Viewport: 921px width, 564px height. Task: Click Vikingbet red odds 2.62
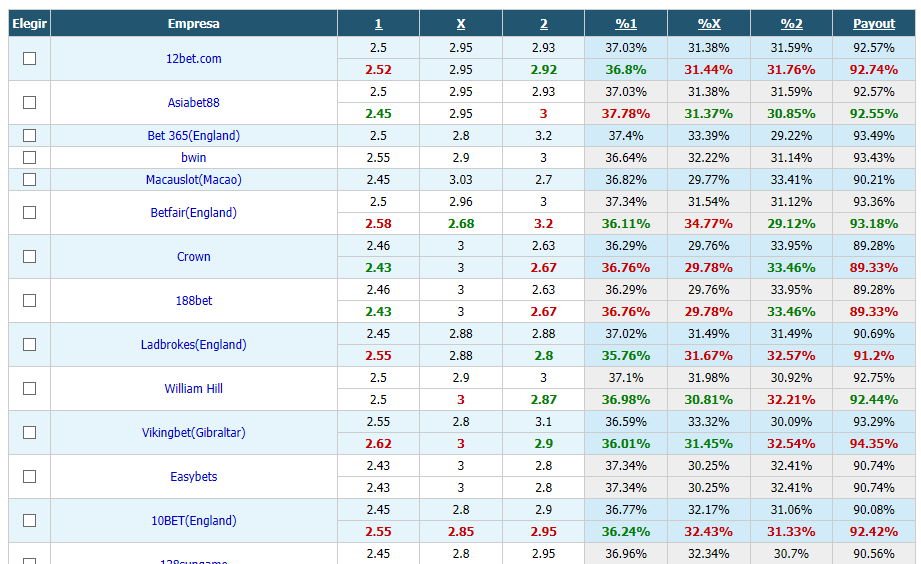click(x=378, y=444)
